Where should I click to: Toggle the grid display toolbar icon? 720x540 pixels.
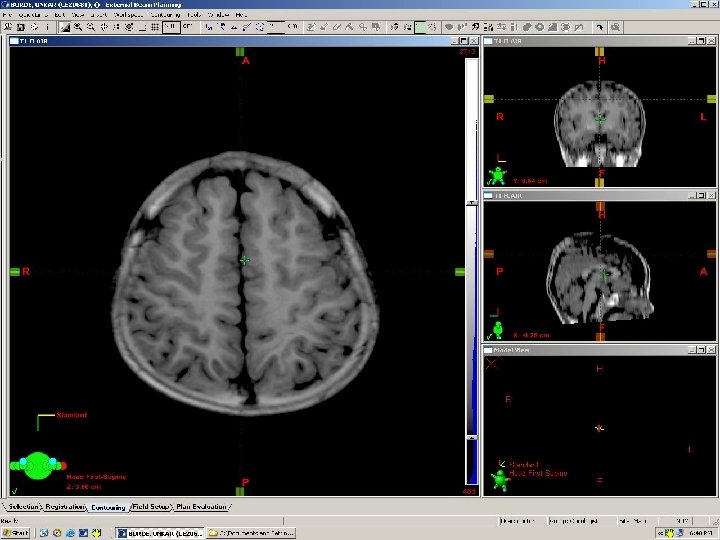155,27
